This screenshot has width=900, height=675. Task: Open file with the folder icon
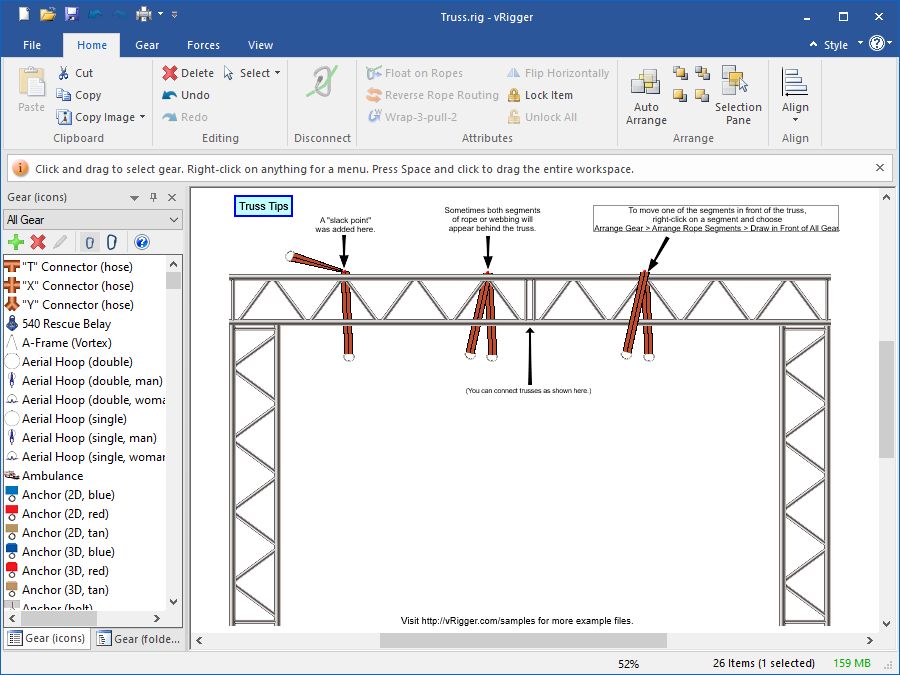click(48, 15)
